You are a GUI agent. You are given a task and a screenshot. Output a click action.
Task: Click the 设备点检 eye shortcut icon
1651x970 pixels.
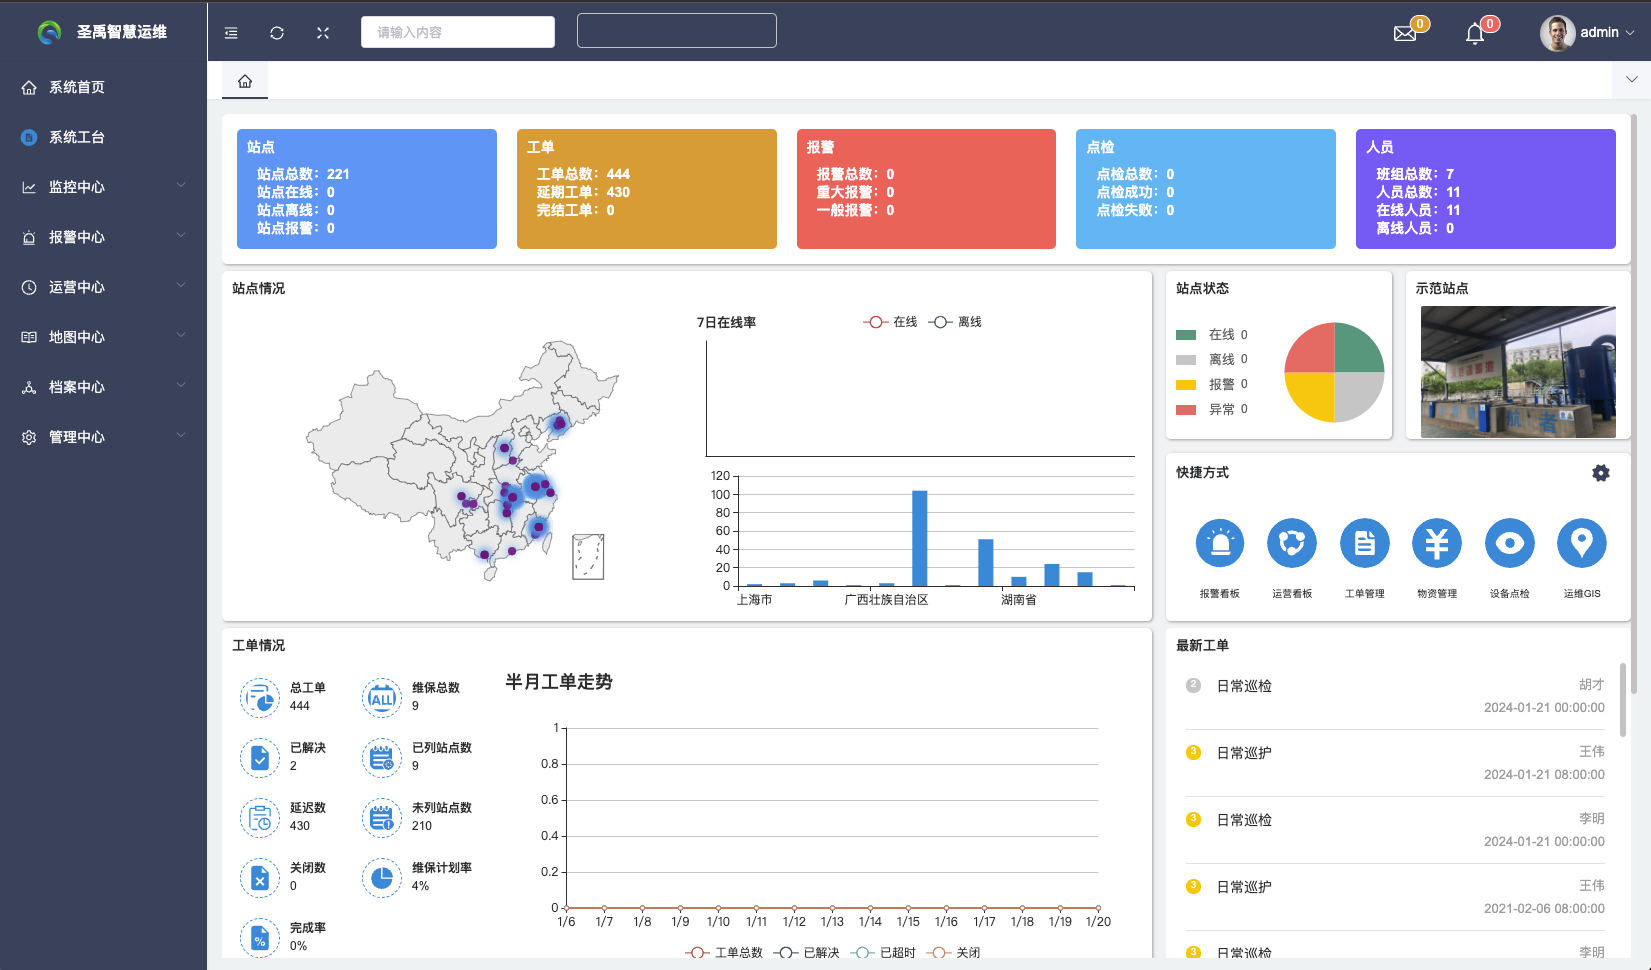click(x=1509, y=543)
